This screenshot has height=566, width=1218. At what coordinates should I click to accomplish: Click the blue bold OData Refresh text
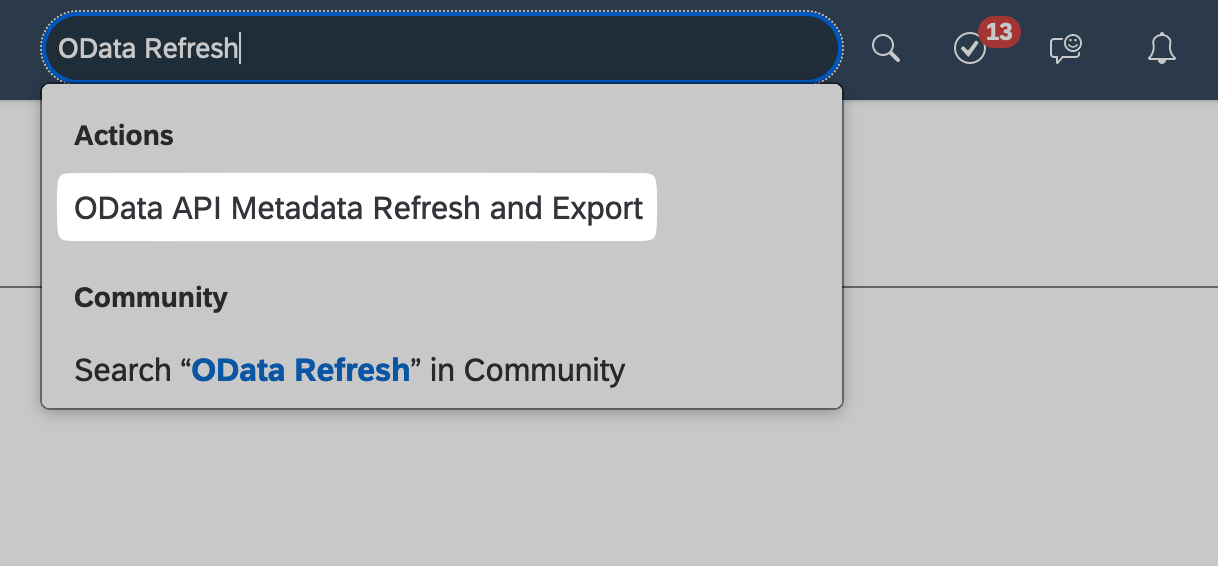301,370
